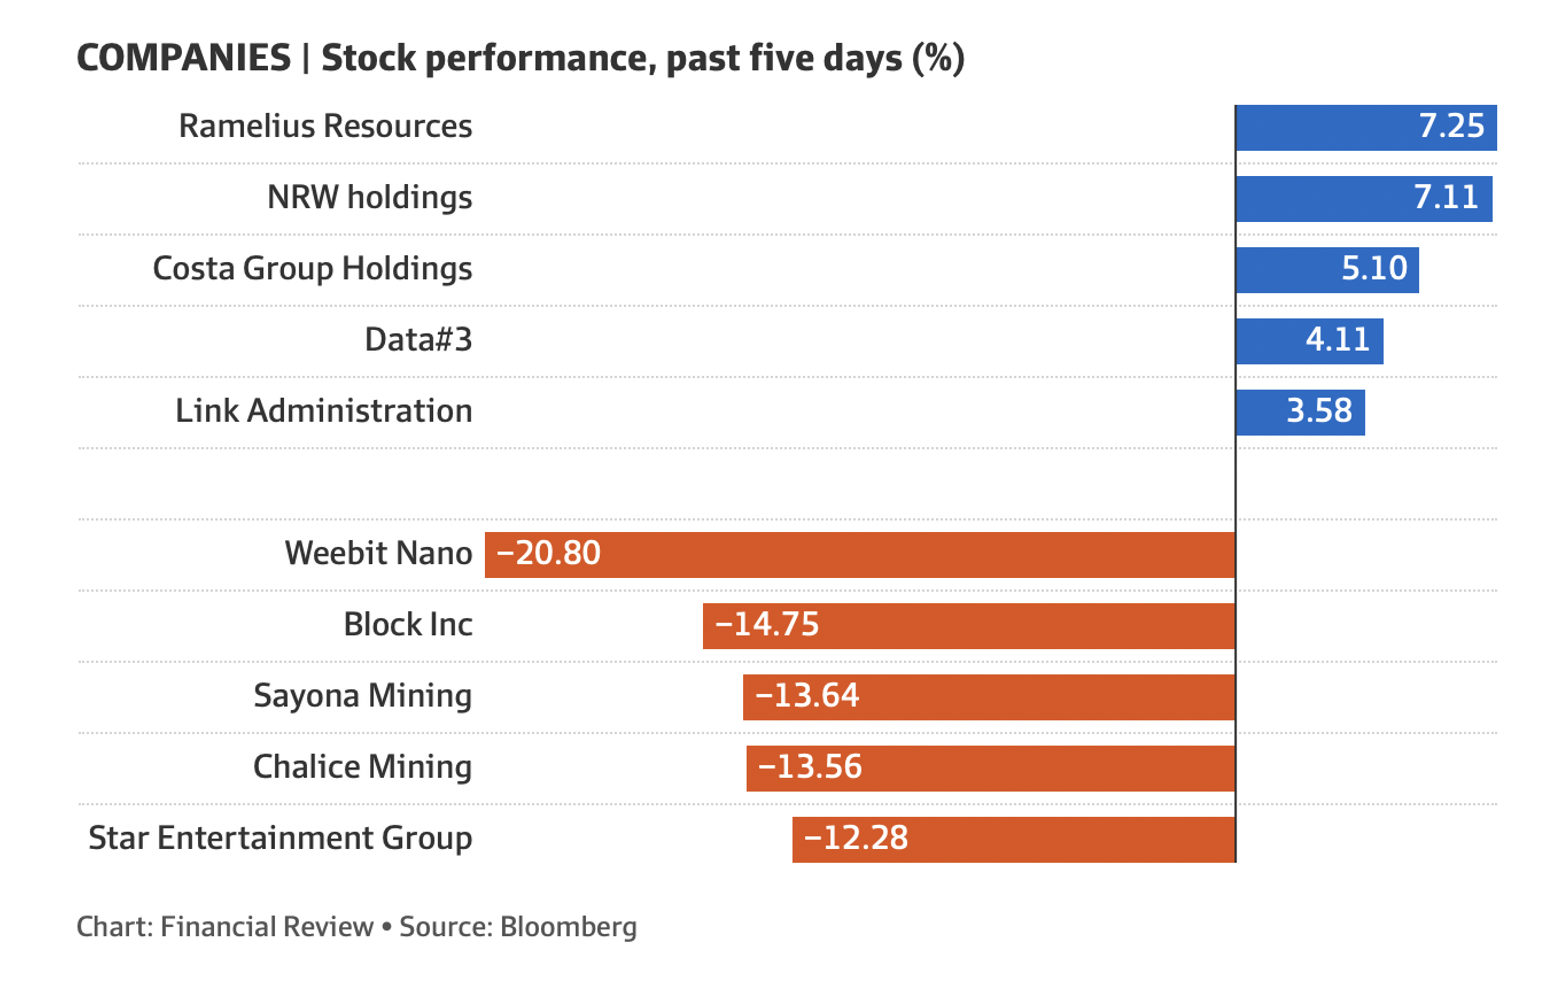Select the "Link Administration" company label
1556x986 pixels.
click(x=323, y=411)
